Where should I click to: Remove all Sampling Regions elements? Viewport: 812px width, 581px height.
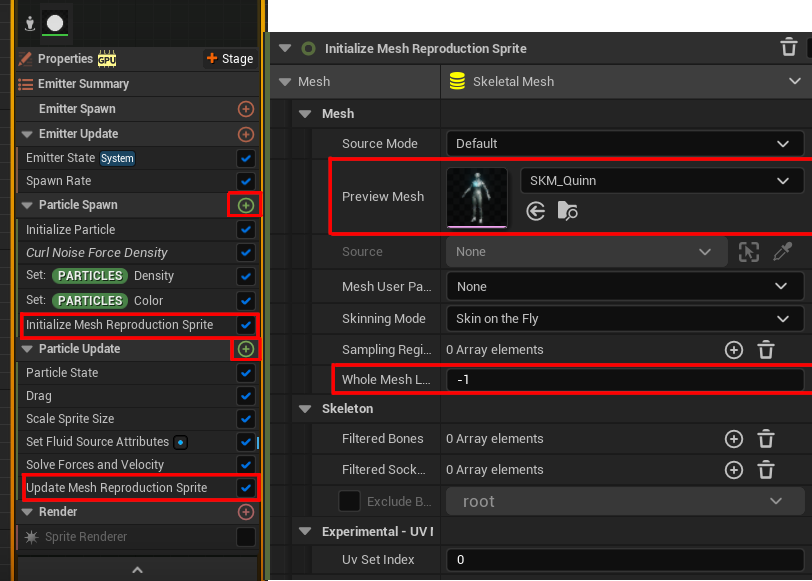click(x=766, y=350)
